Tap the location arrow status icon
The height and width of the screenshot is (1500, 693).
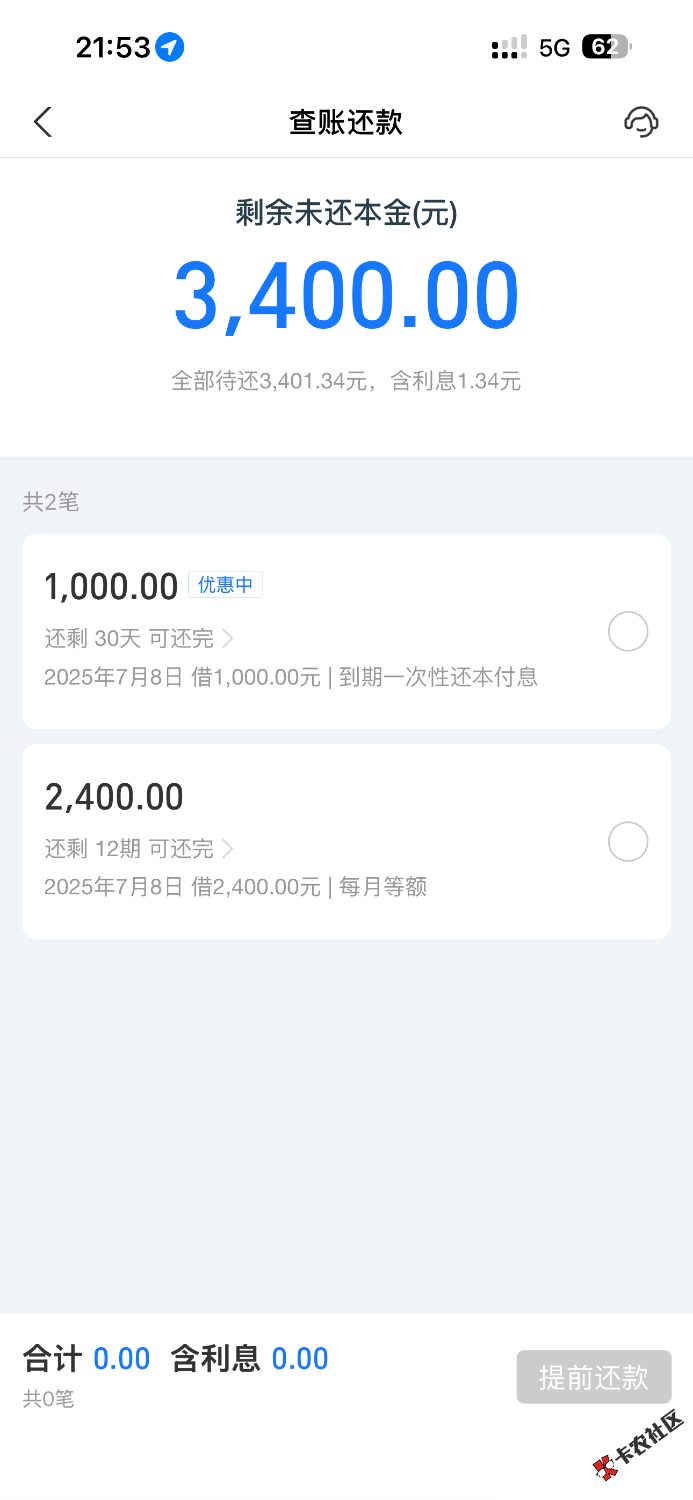coord(170,47)
